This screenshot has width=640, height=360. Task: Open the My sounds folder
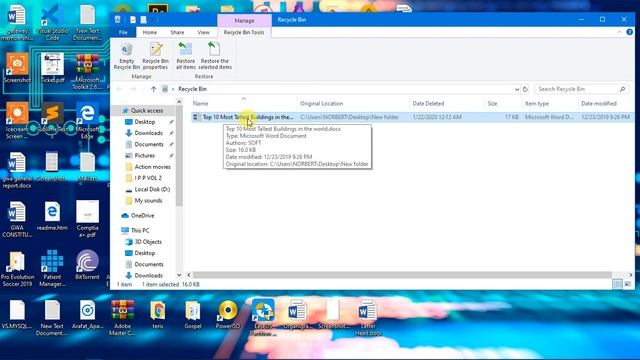pyautogui.click(x=148, y=201)
